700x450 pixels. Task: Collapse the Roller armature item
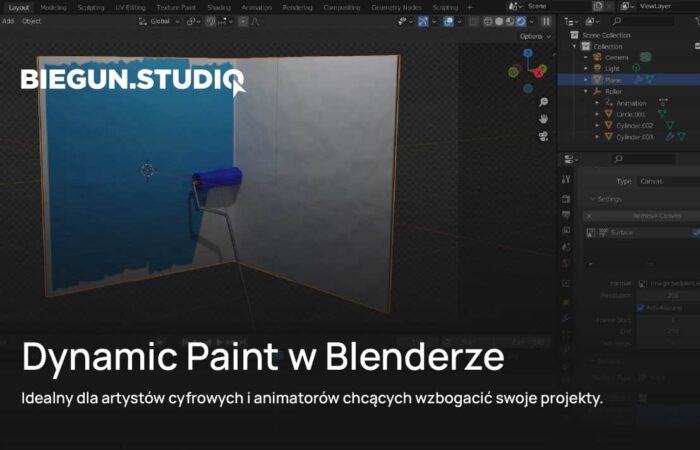coord(586,92)
